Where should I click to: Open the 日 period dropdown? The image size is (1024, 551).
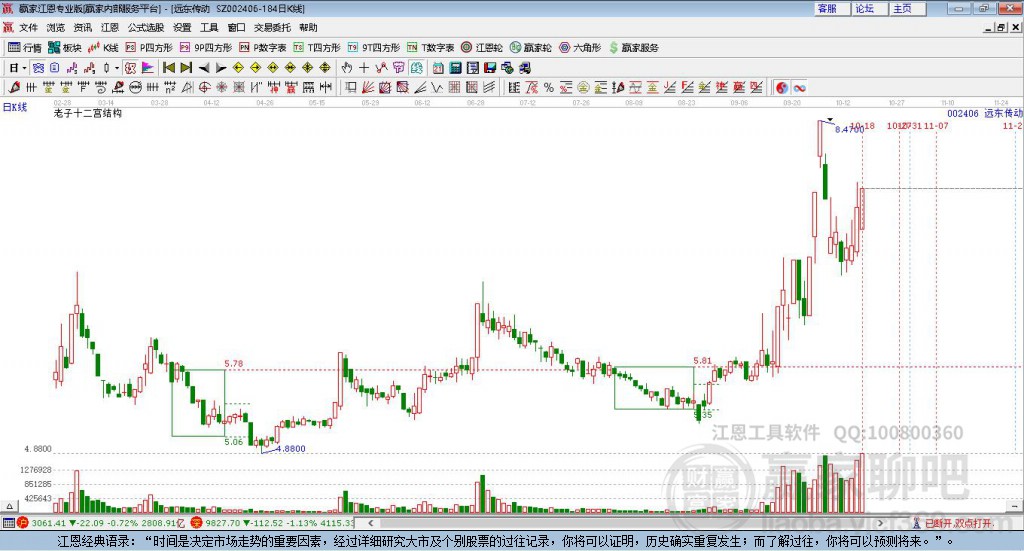[x=18, y=68]
